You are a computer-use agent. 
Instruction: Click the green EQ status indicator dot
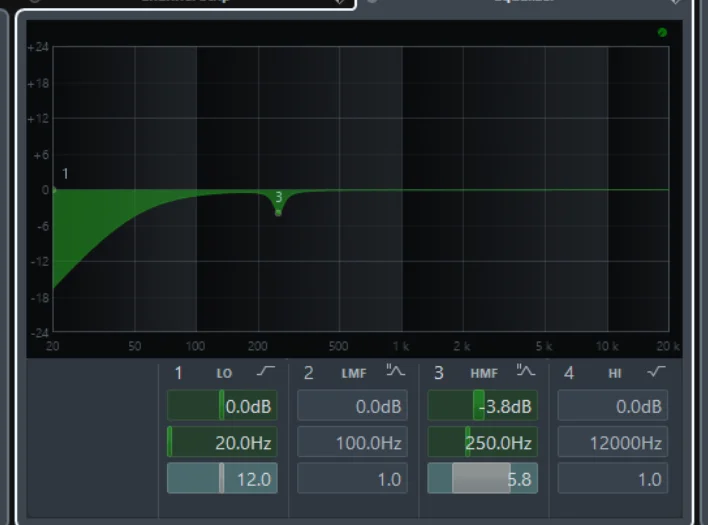pos(662,32)
